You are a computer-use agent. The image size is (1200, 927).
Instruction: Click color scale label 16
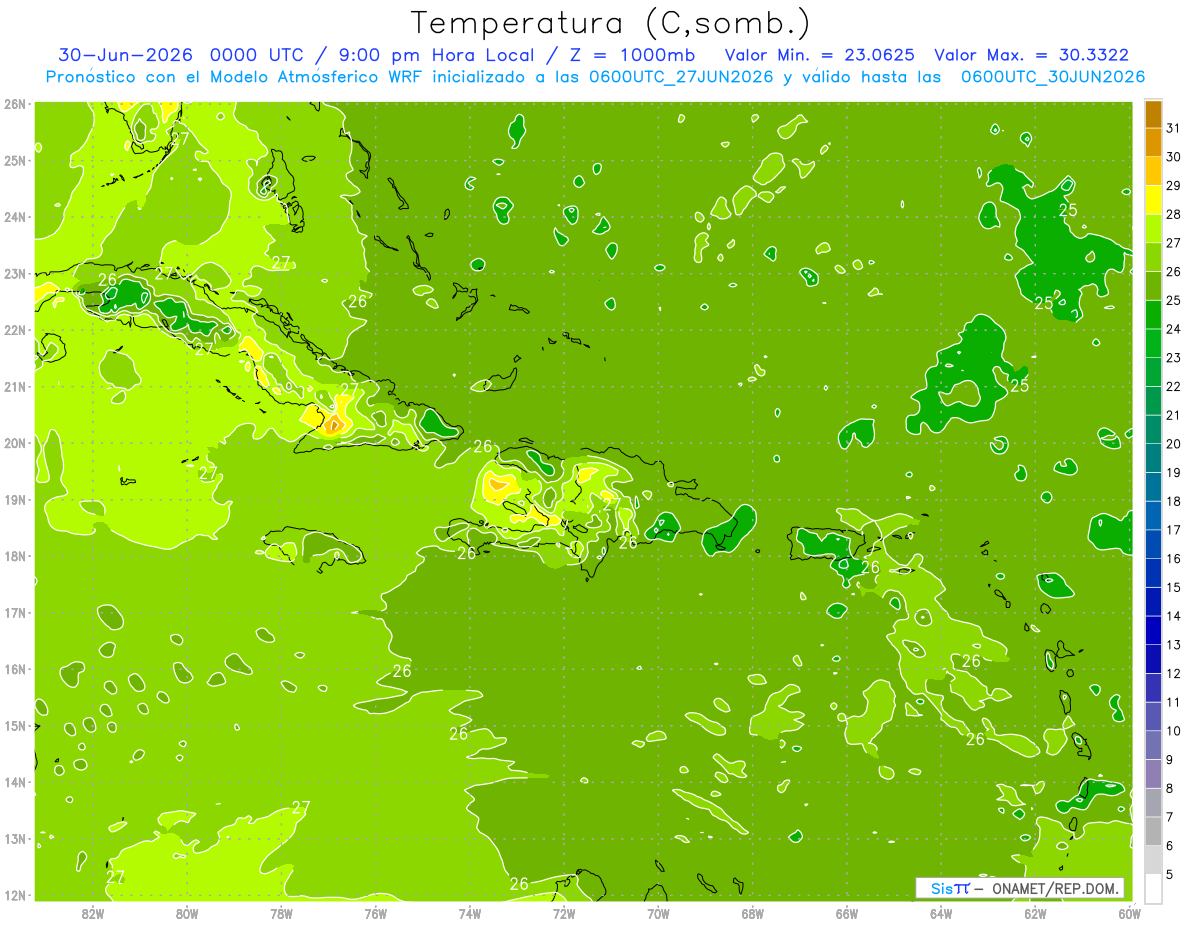click(x=1173, y=559)
